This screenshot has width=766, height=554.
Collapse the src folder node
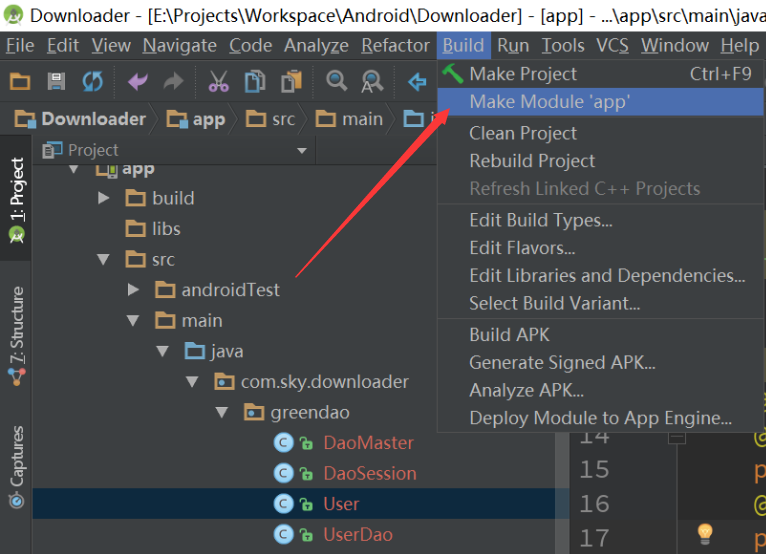tap(104, 260)
